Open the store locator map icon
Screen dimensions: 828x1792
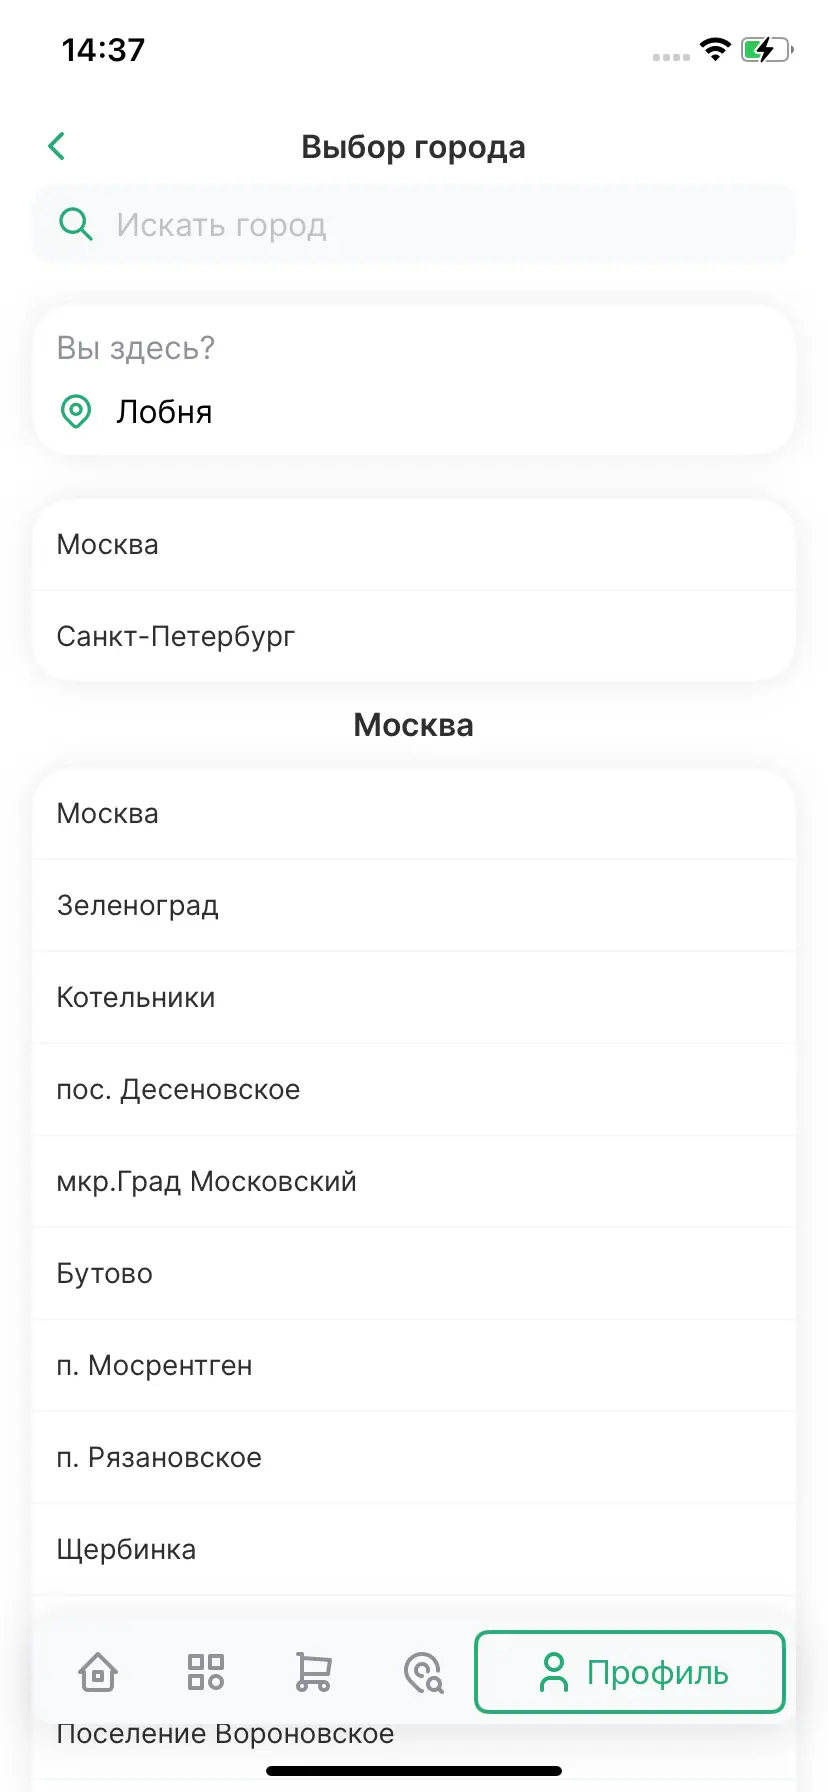click(422, 1672)
